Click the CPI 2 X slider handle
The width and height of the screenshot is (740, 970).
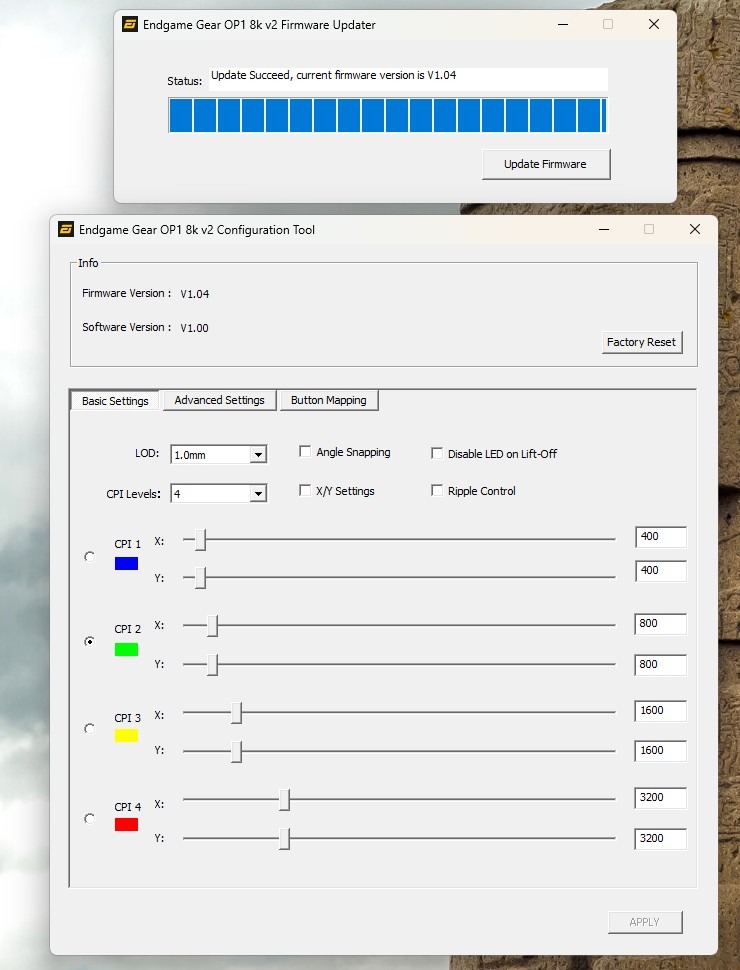(x=212, y=625)
